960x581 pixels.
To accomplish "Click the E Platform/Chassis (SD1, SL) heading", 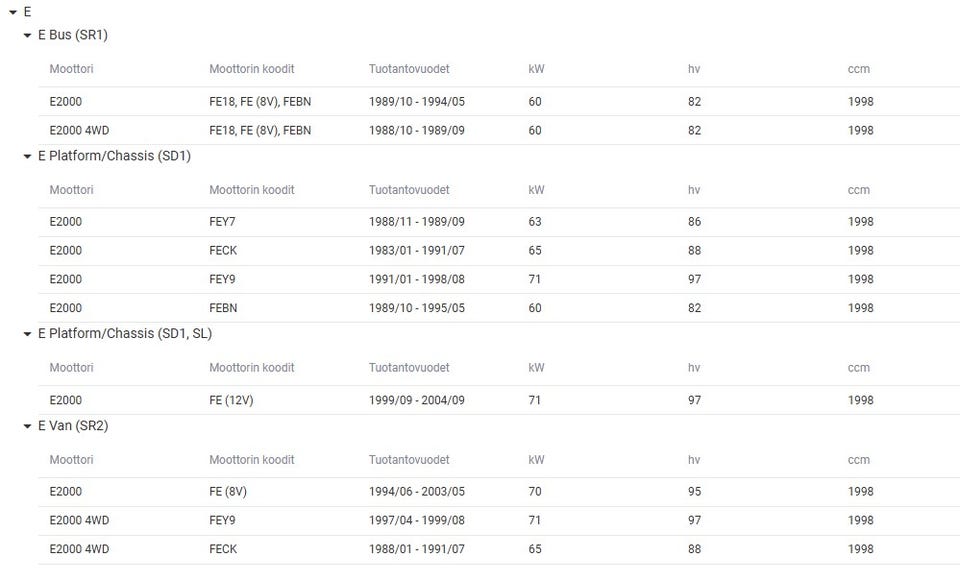I will click(x=124, y=333).
